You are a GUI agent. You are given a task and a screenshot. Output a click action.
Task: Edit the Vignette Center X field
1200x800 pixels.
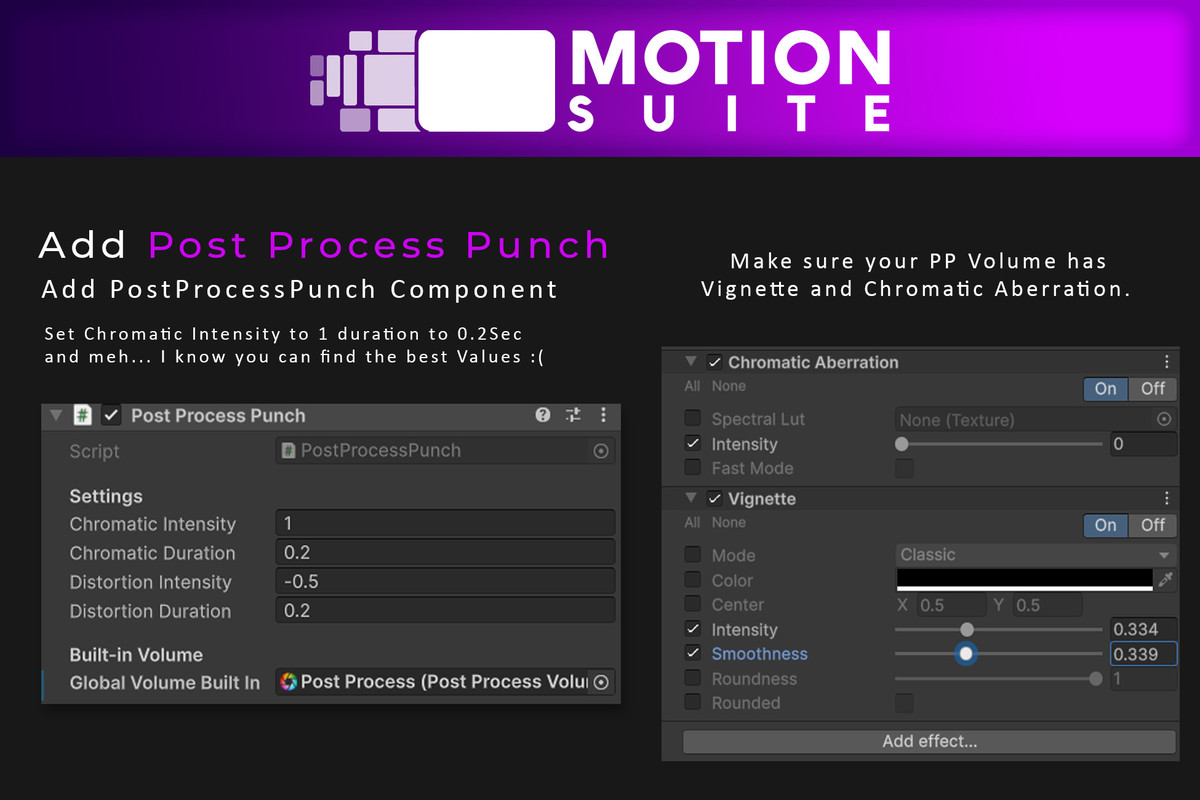pos(950,605)
